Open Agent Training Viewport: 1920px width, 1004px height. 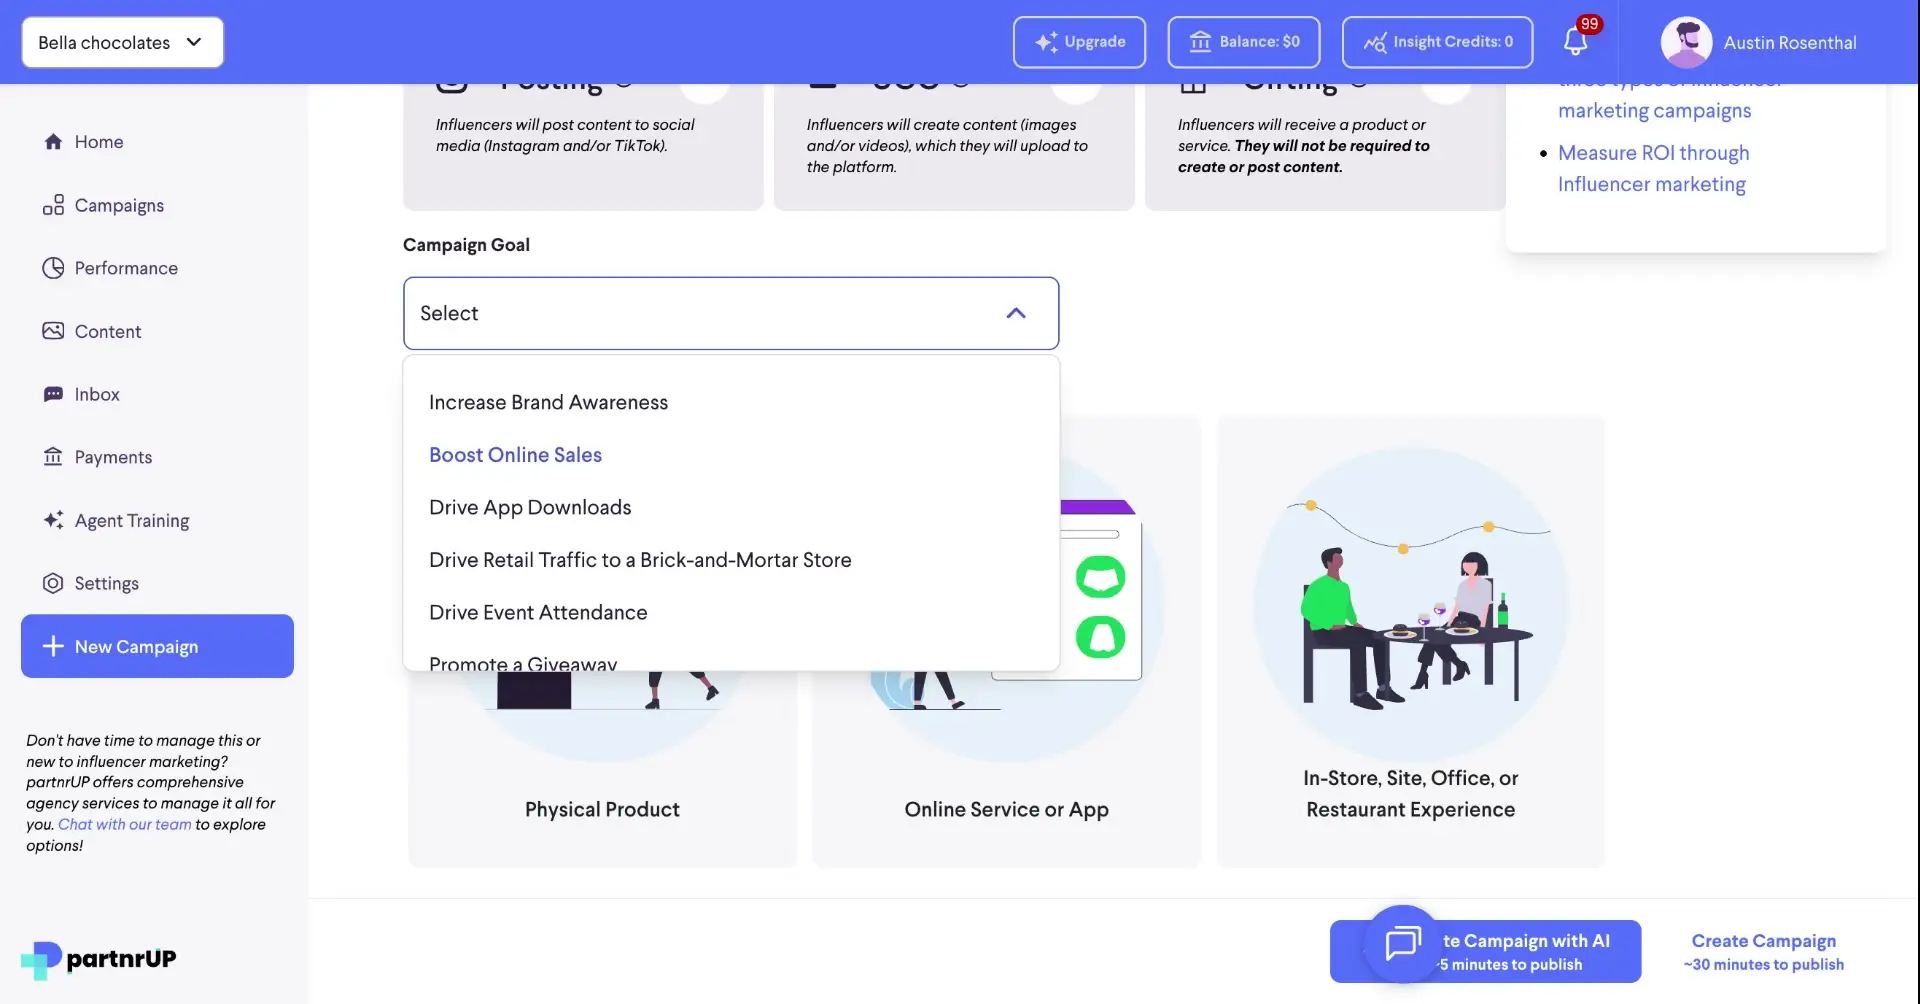(131, 520)
